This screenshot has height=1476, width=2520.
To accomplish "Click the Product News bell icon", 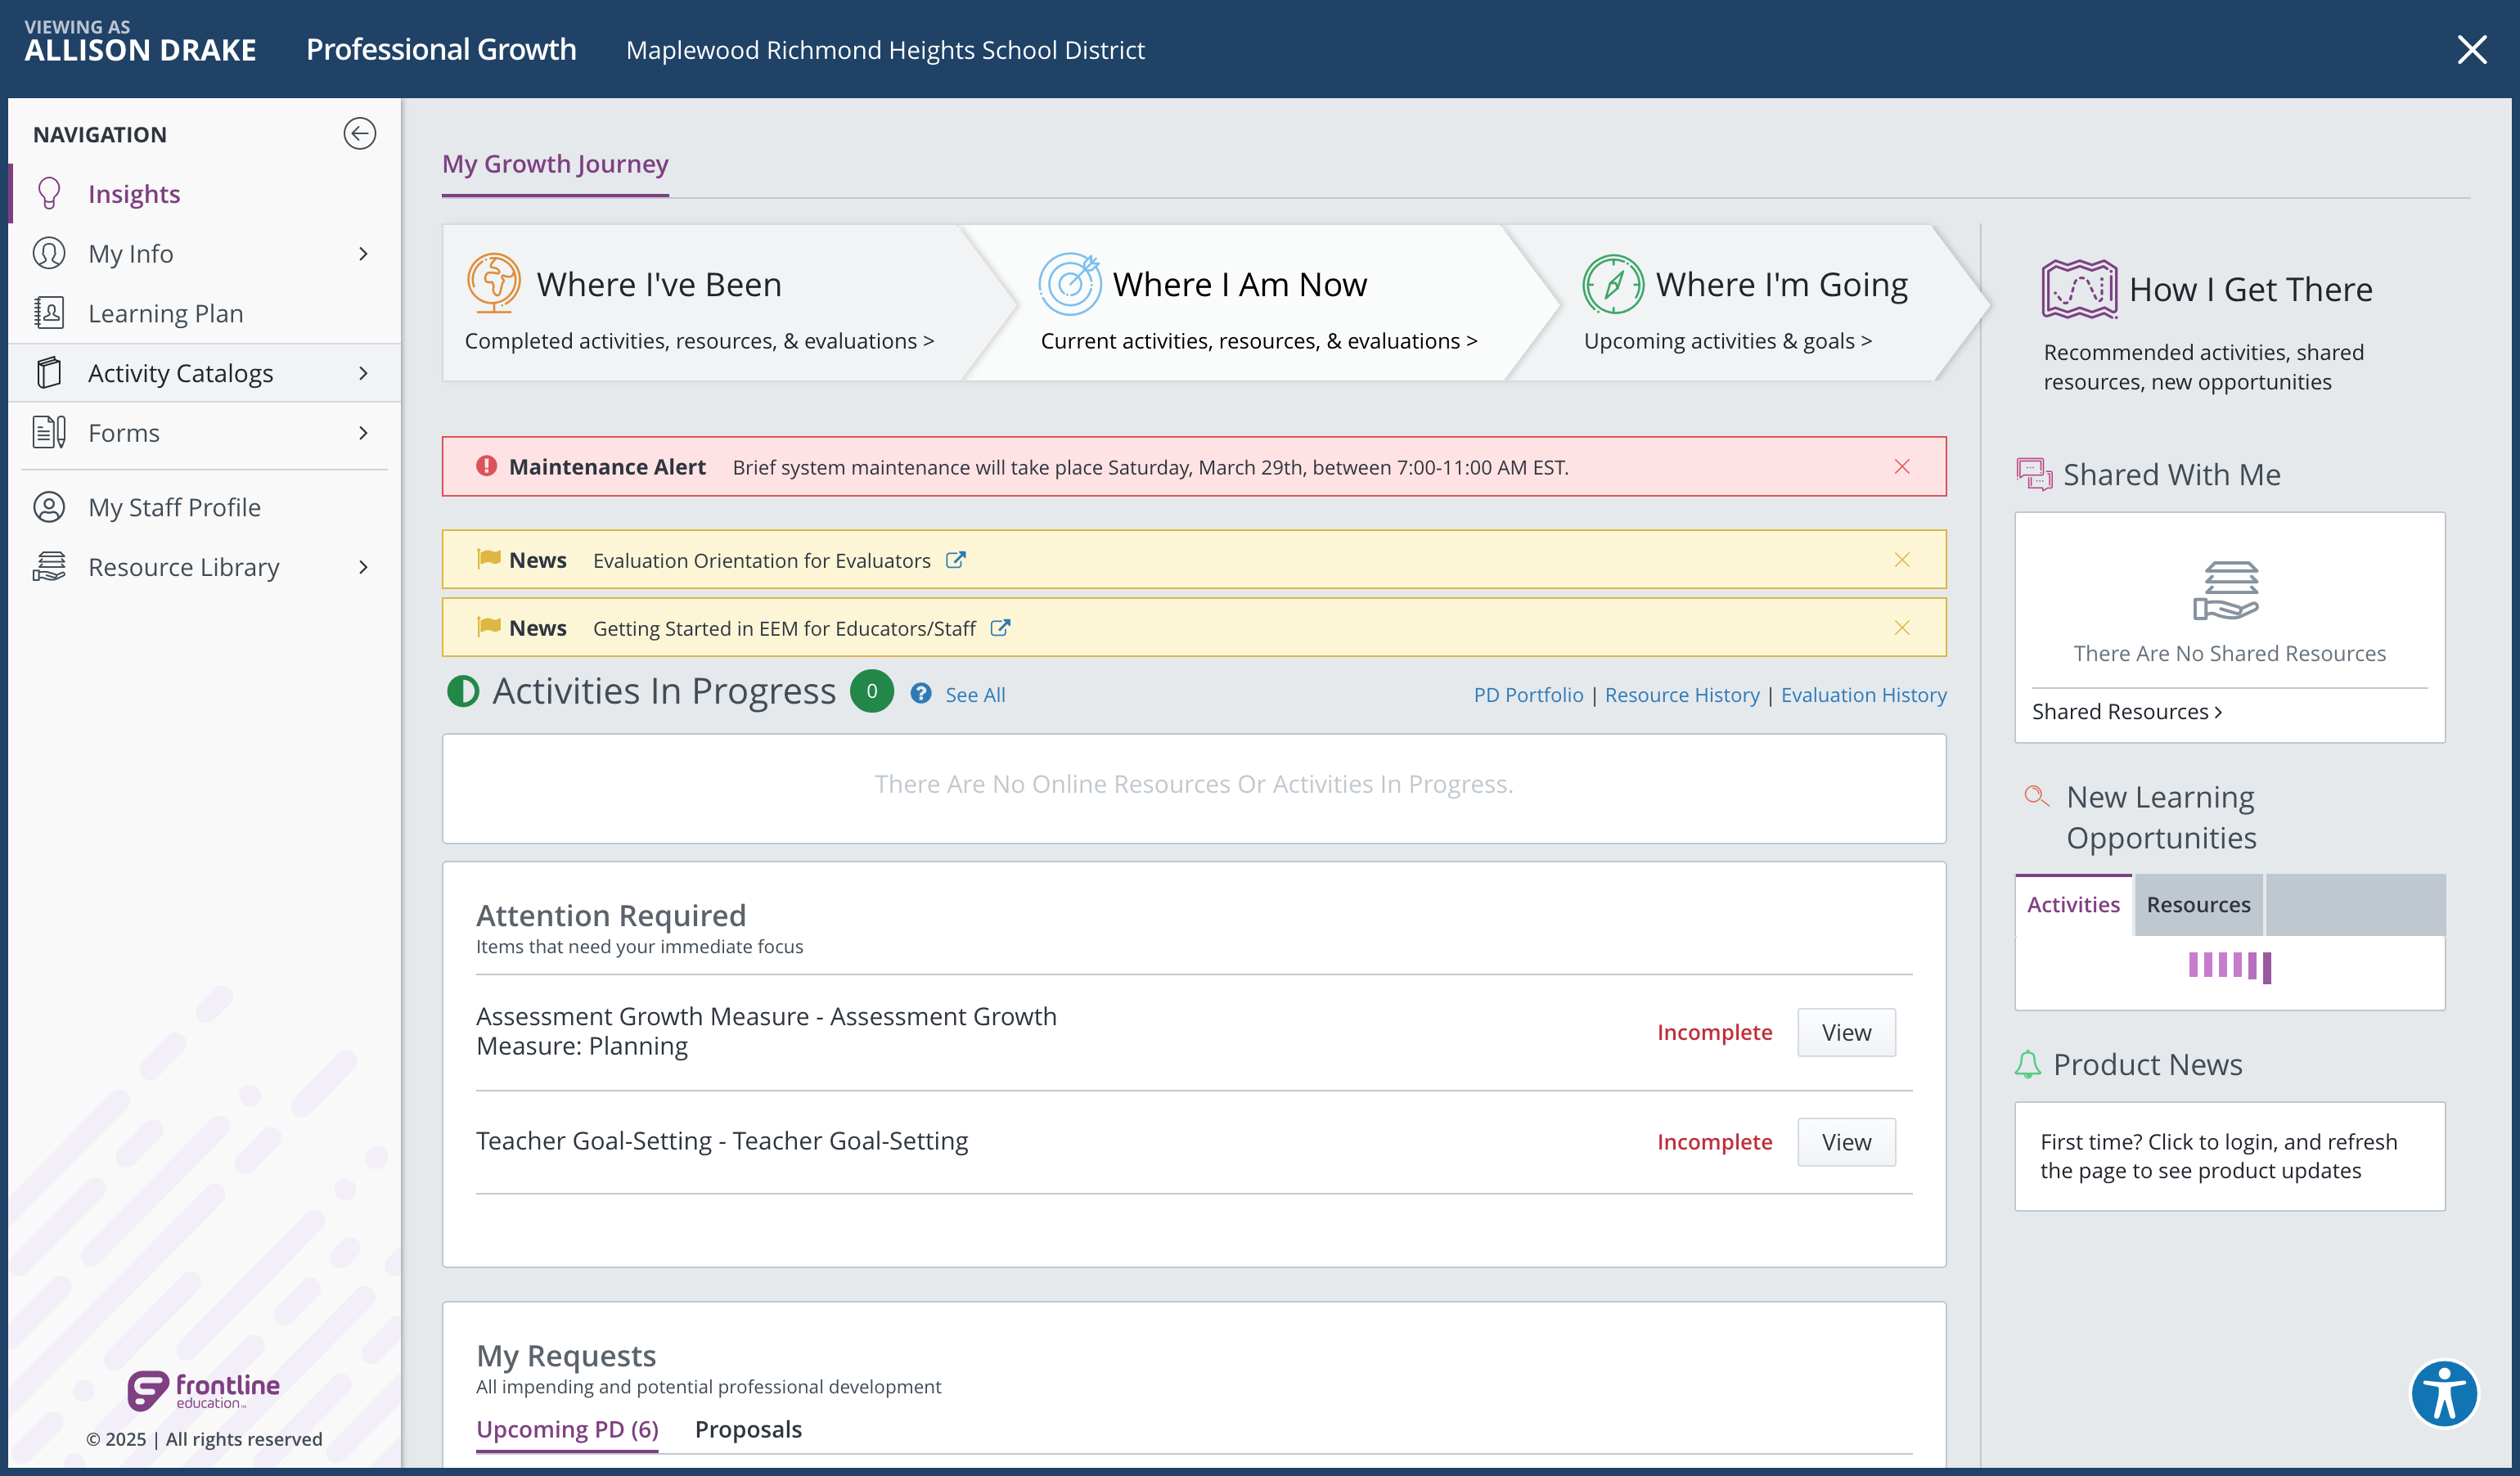I will click(x=2027, y=1064).
